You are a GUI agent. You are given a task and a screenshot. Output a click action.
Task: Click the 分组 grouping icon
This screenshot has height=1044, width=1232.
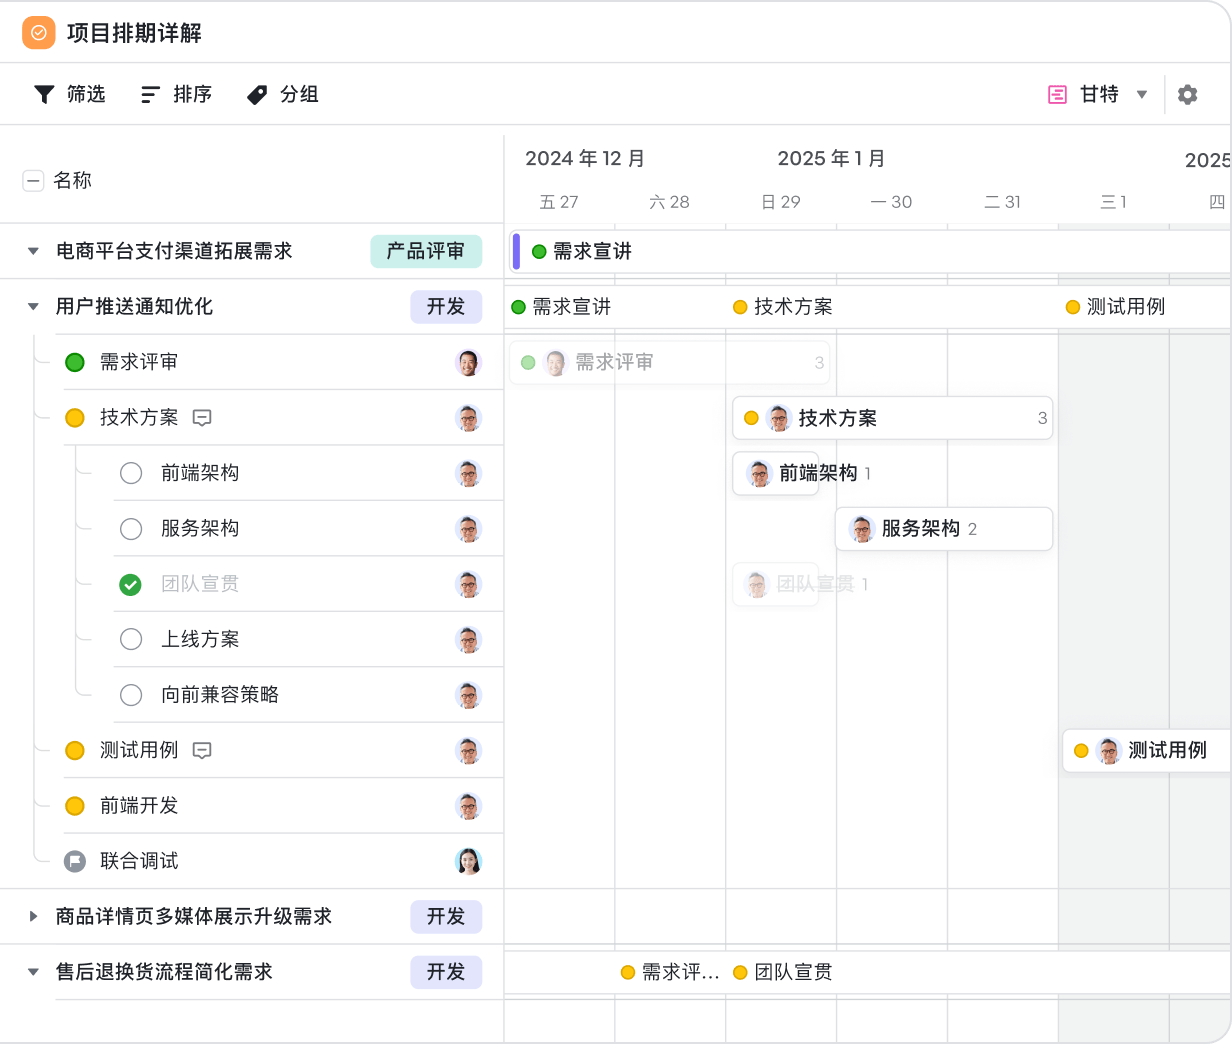pyautogui.click(x=256, y=94)
